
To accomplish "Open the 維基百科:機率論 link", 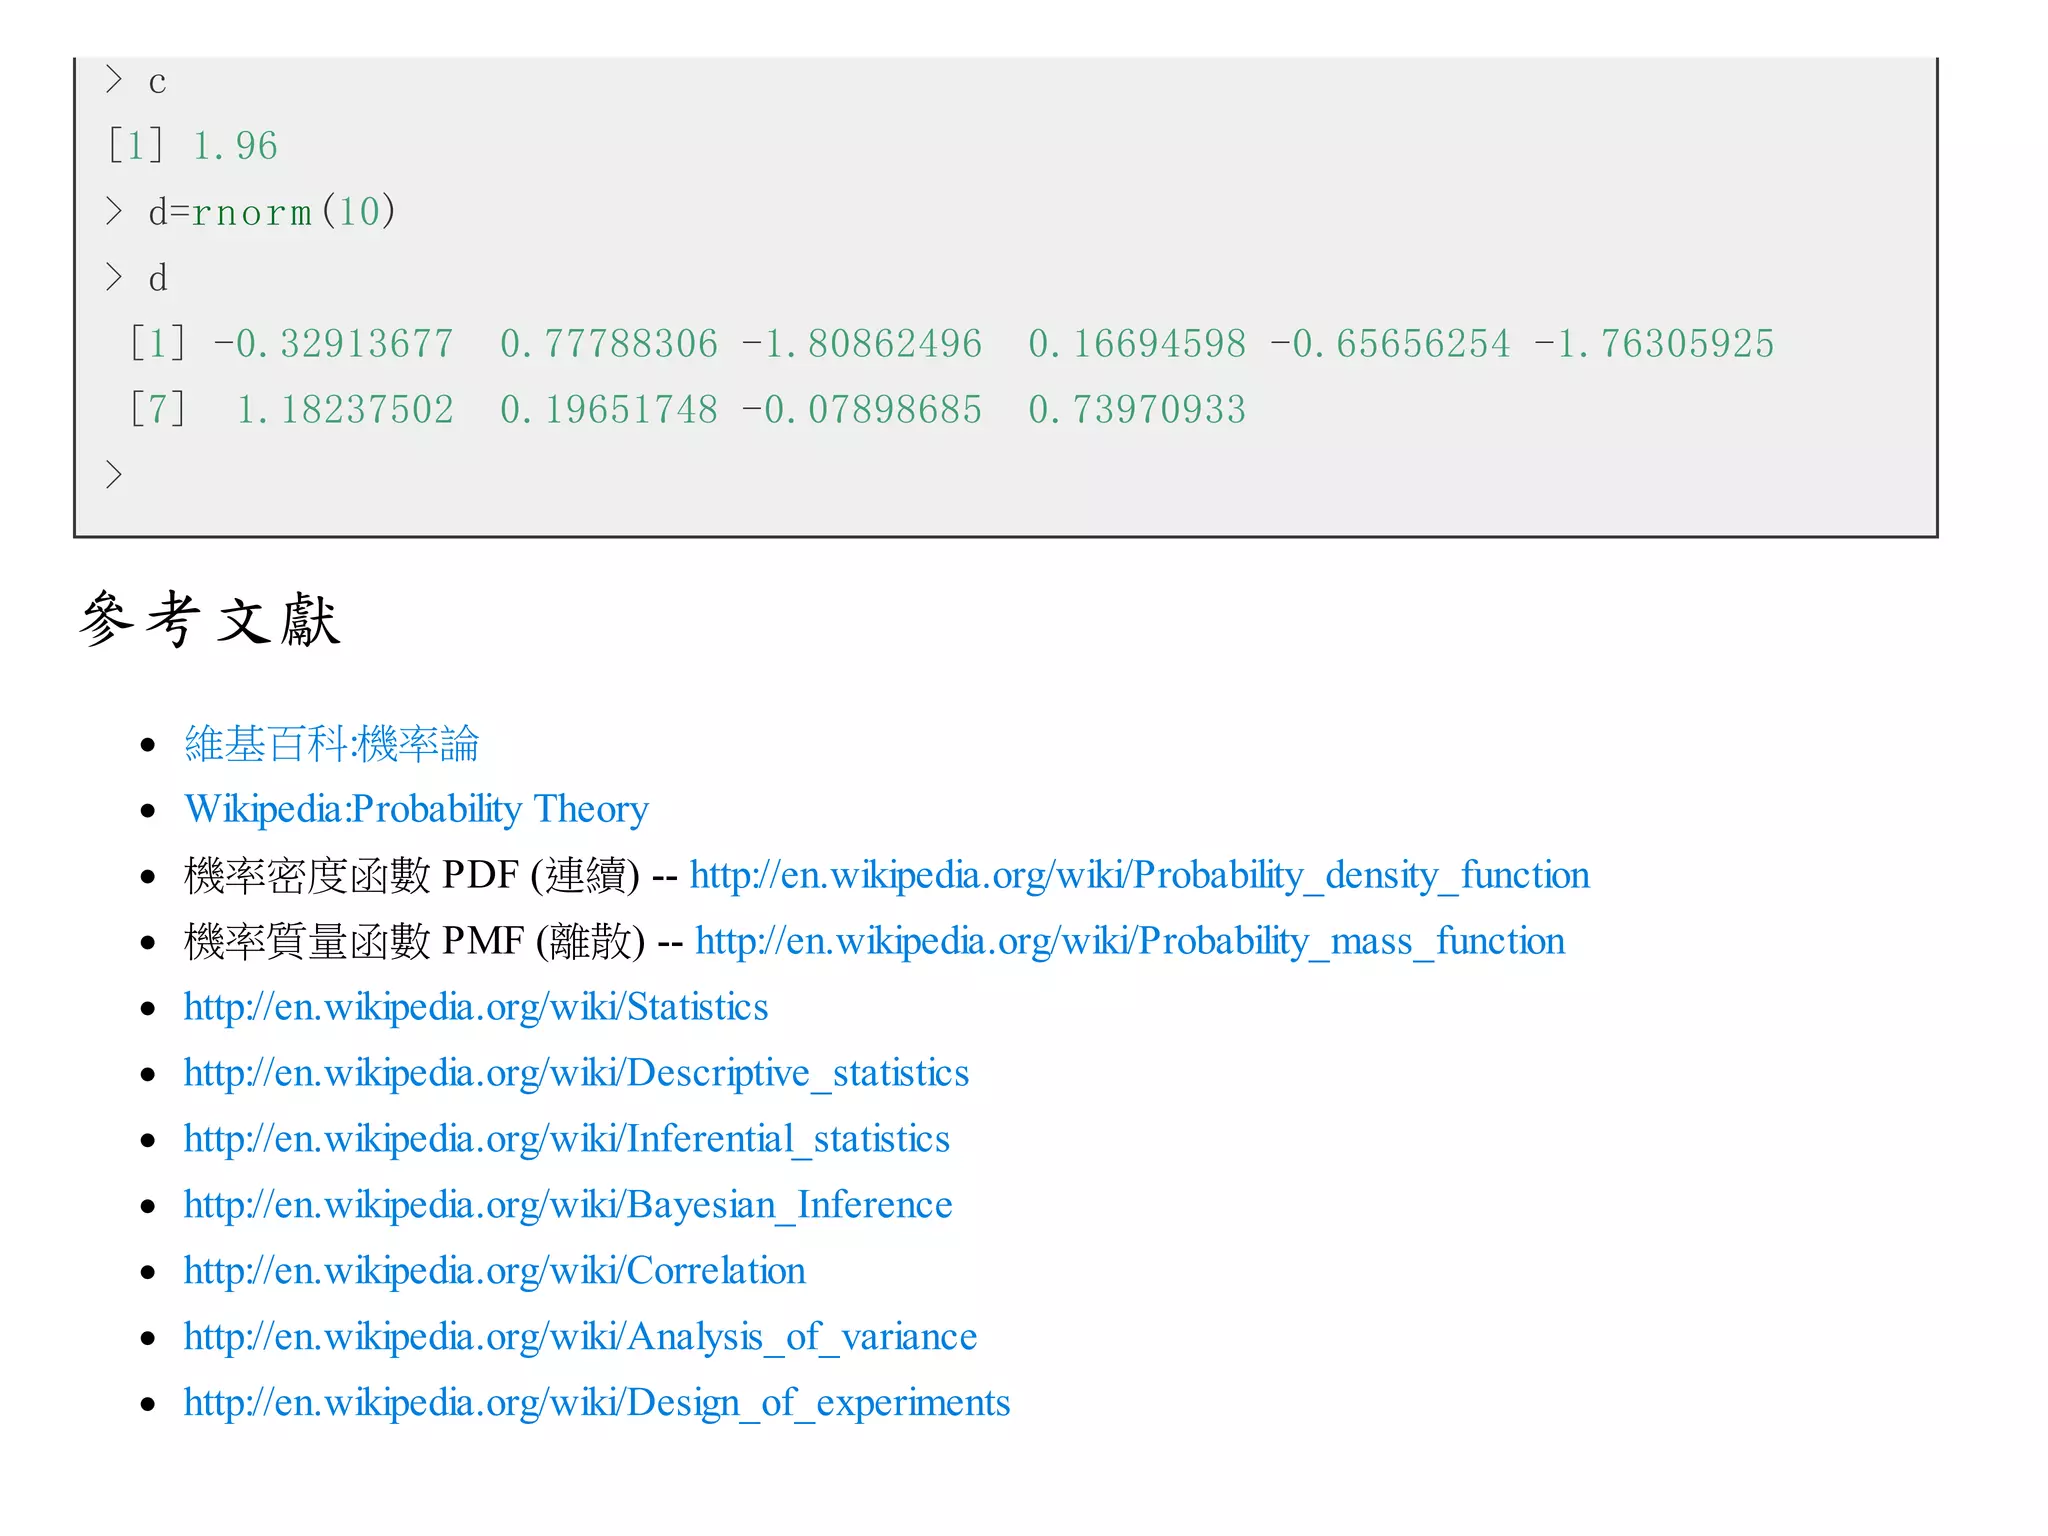I will pos(331,744).
